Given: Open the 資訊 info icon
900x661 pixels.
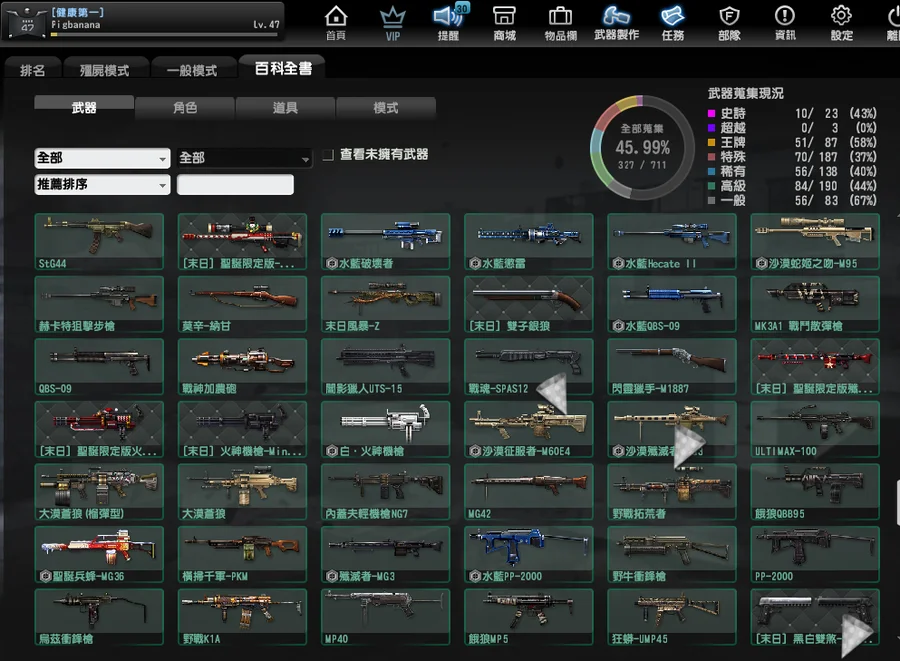Looking at the screenshot, I should [785, 23].
